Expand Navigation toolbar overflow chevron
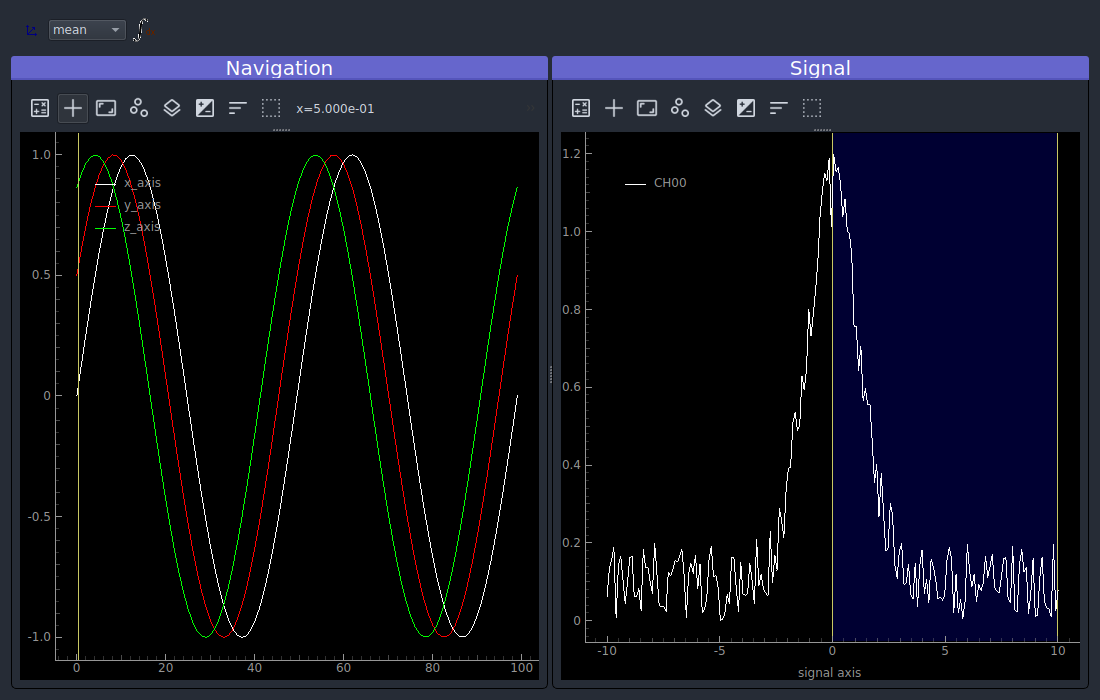This screenshot has height=700, width=1100. coord(531,108)
